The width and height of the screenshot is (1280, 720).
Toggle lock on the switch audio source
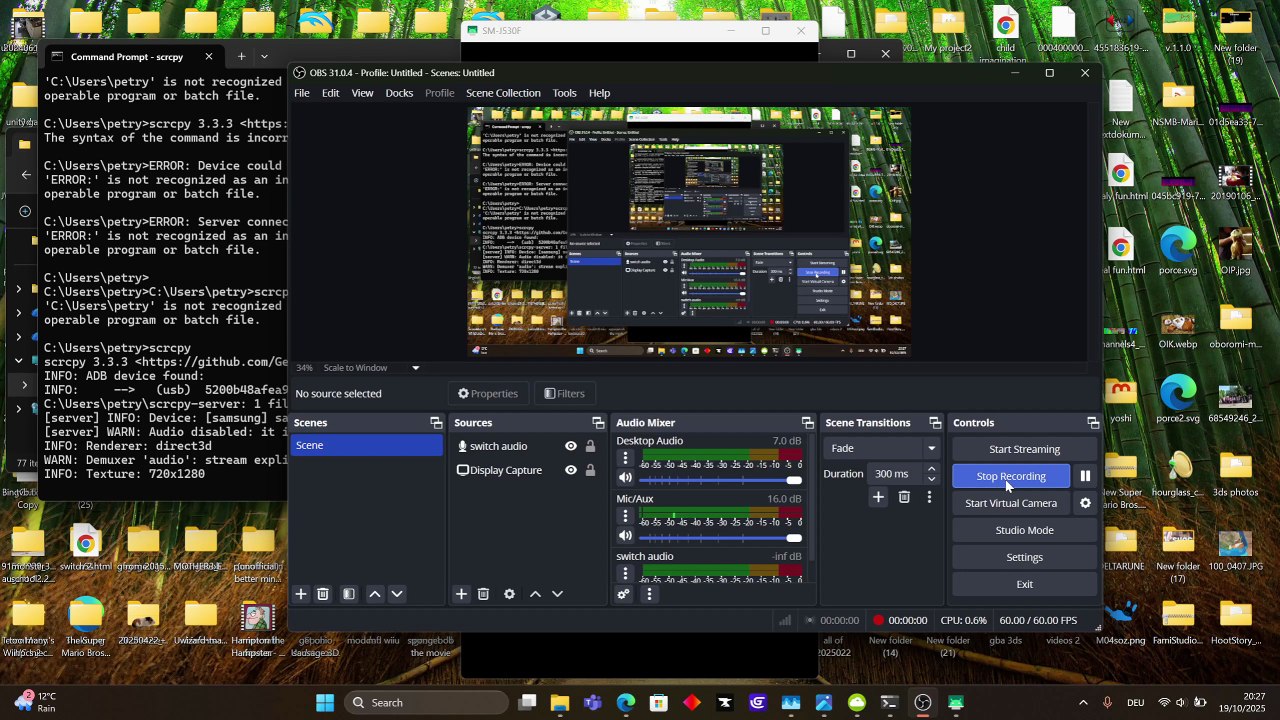[x=590, y=446]
